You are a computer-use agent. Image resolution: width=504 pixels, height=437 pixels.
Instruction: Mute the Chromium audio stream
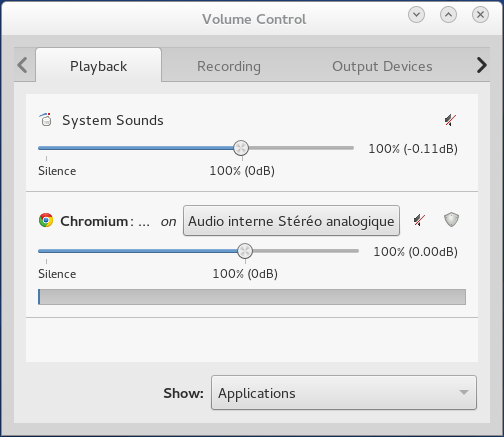pos(419,220)
